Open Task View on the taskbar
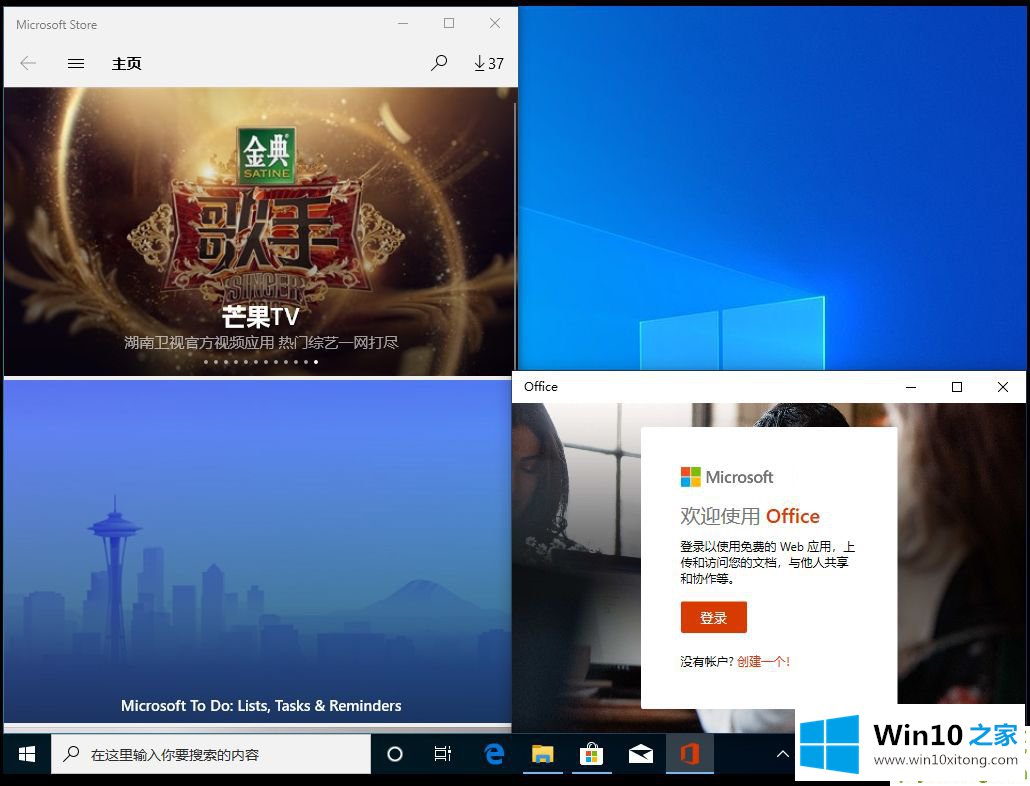 443,754
